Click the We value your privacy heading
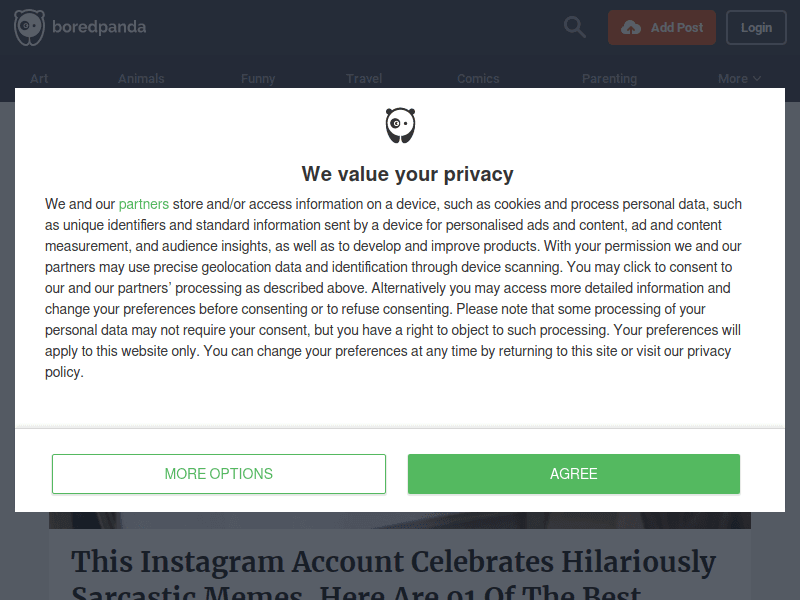This screenshot has width=800, height=600. click(408, 174)
